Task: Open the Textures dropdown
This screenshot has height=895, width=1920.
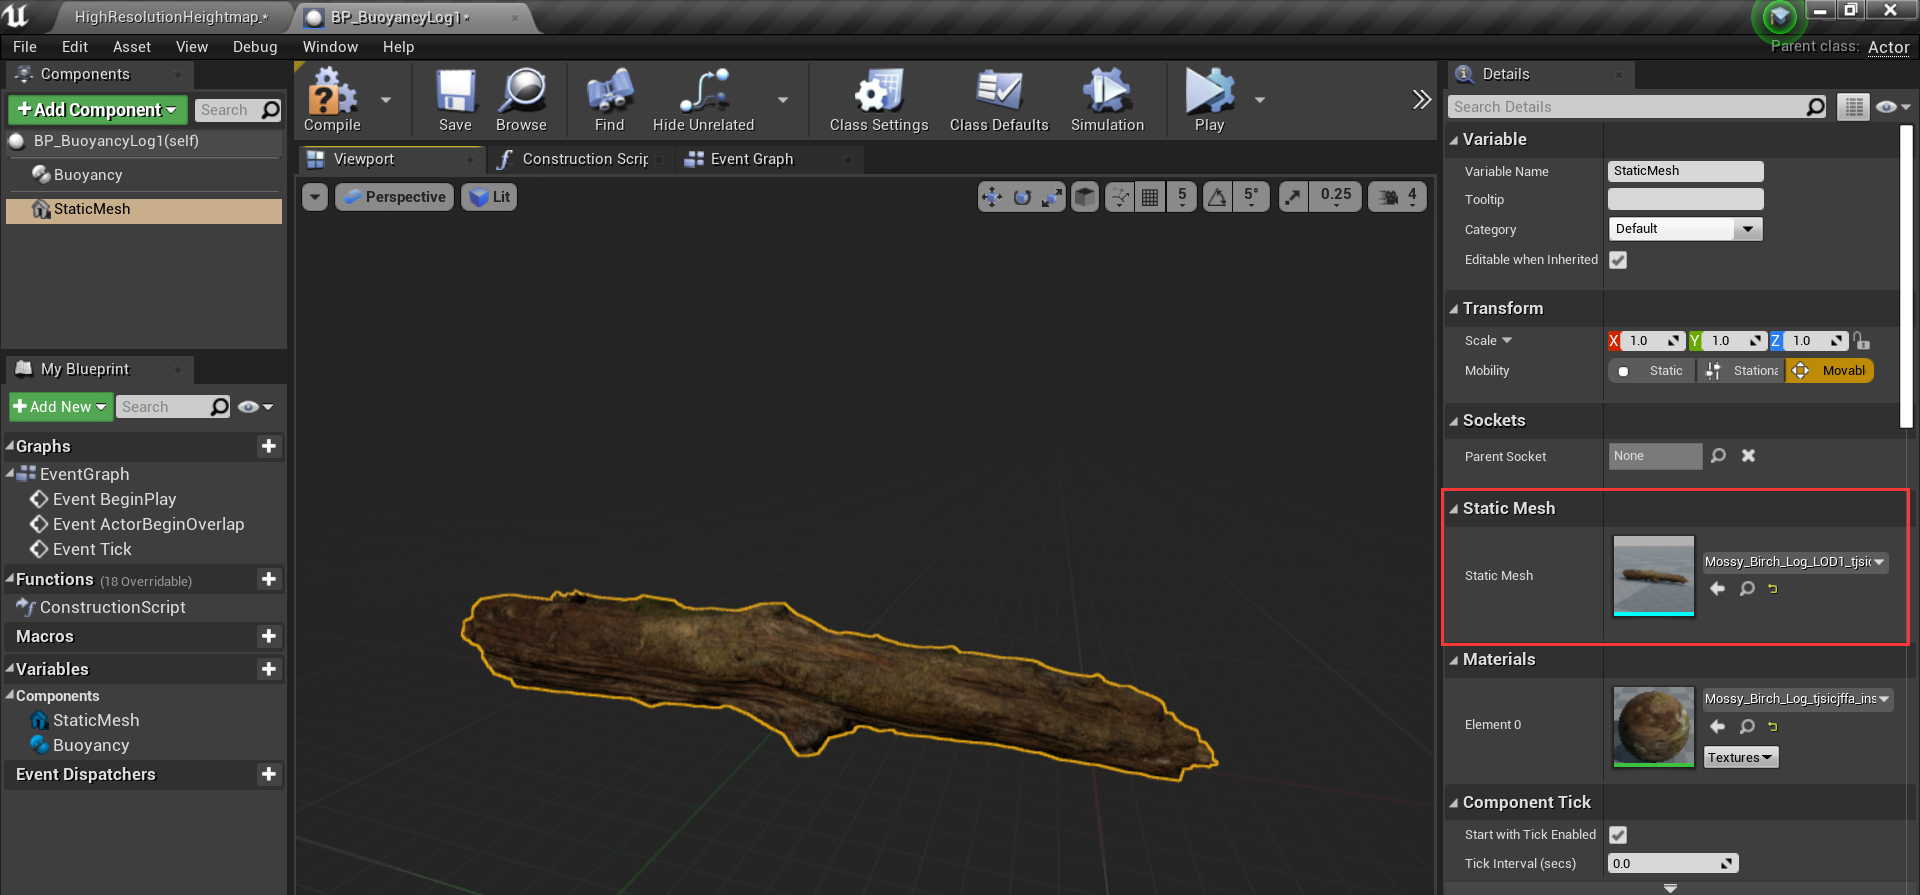Action: tap(1740, 758)
